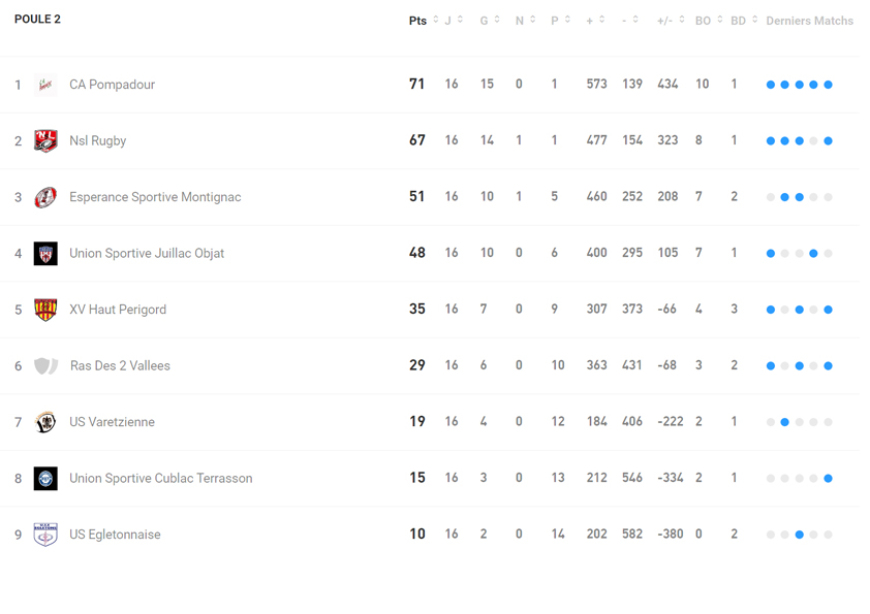Viewport: 870px width, 614px height.
Task: Sort the table by BD column
Action: [743, 21]
